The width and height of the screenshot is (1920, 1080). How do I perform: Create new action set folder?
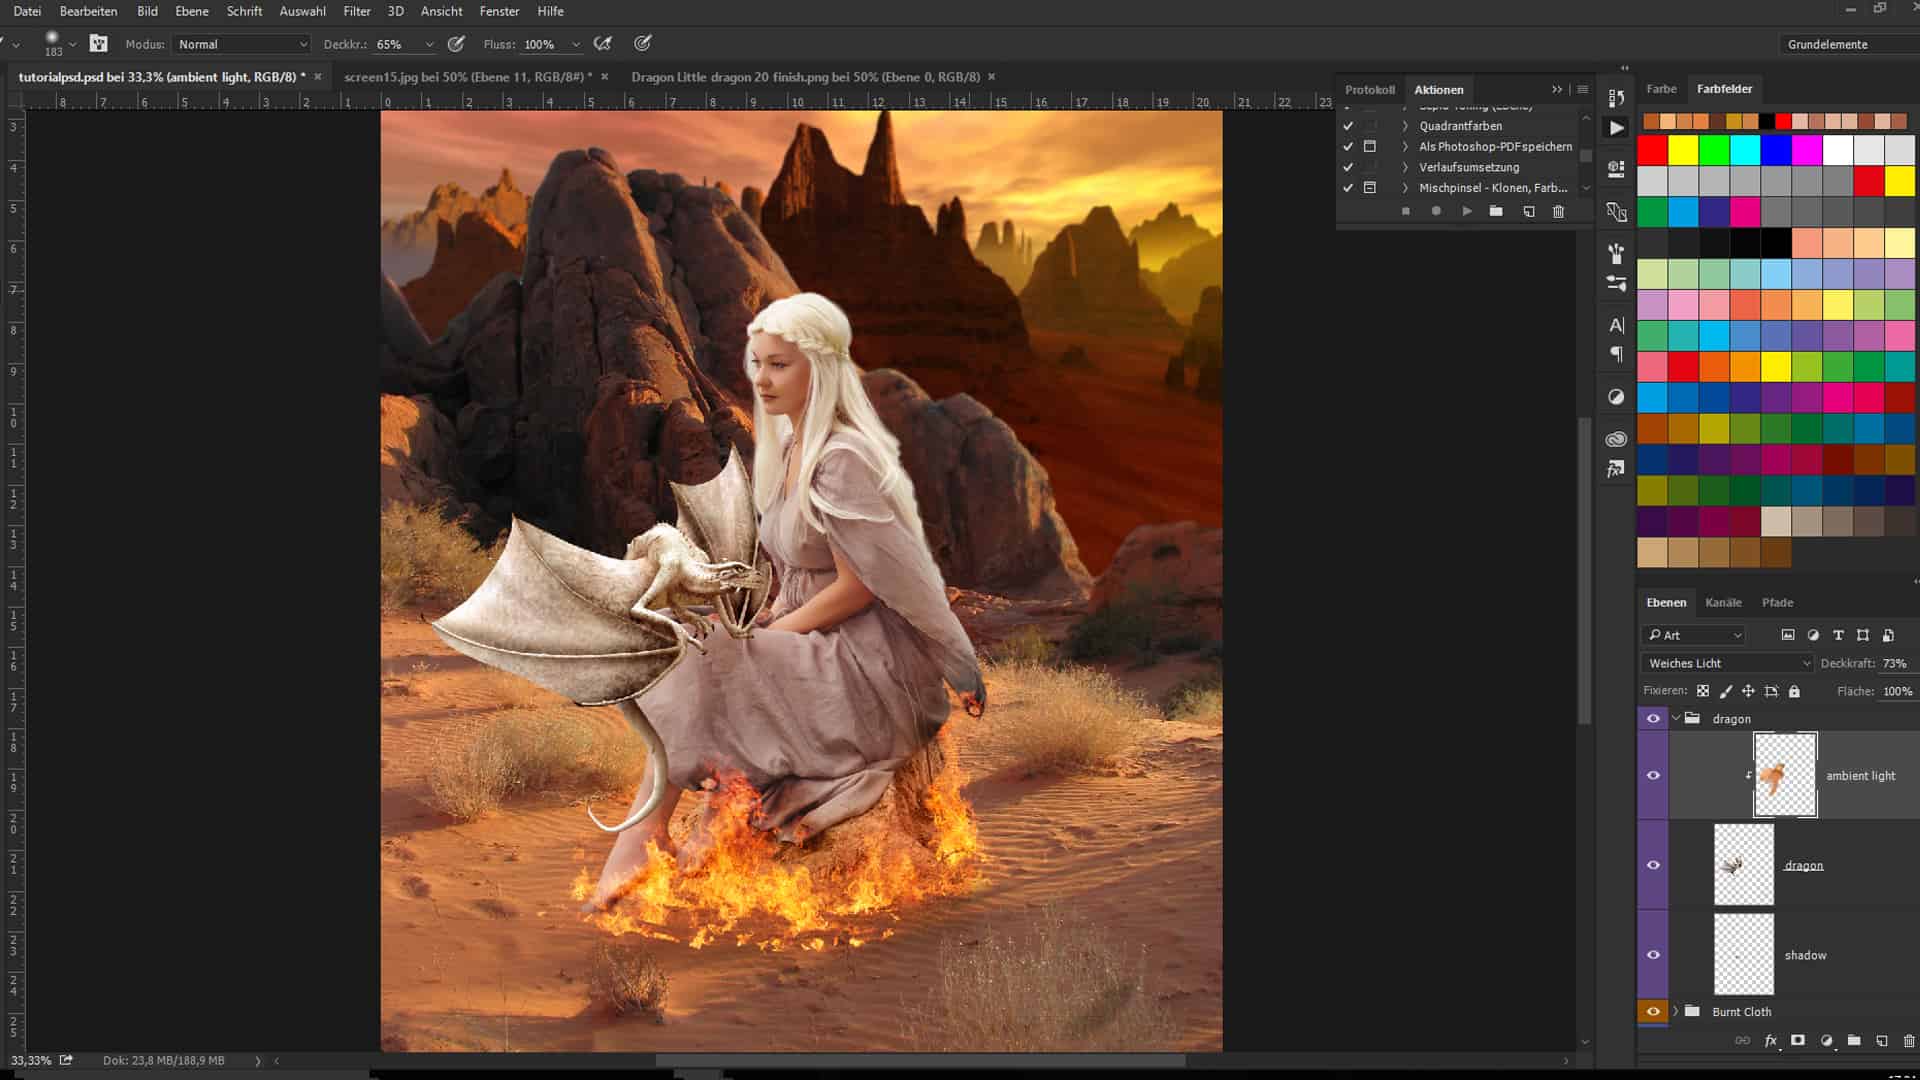[x=1496, y=211]
